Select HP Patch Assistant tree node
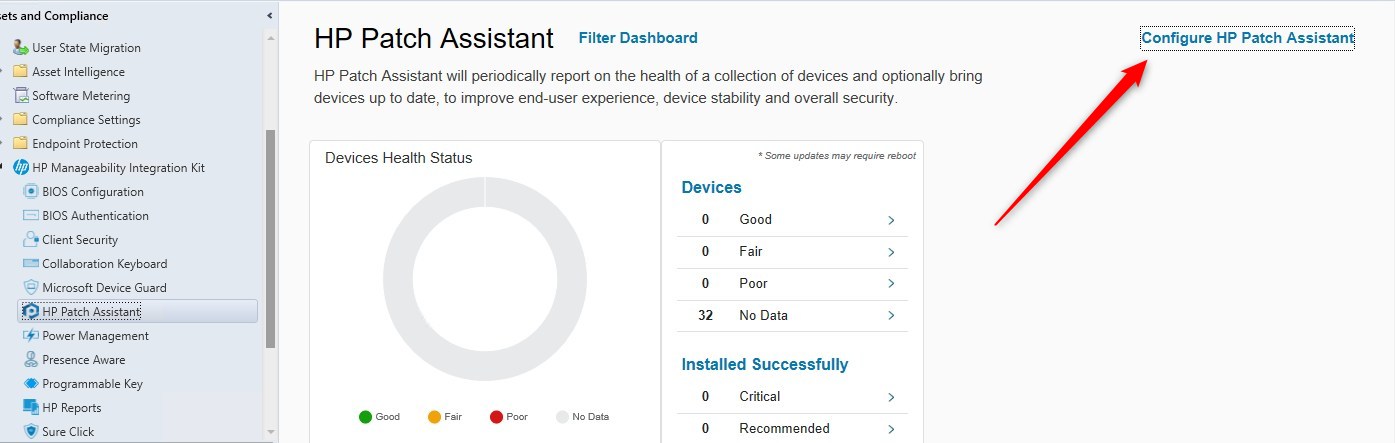1395x443 pixels. click(91, 312)
